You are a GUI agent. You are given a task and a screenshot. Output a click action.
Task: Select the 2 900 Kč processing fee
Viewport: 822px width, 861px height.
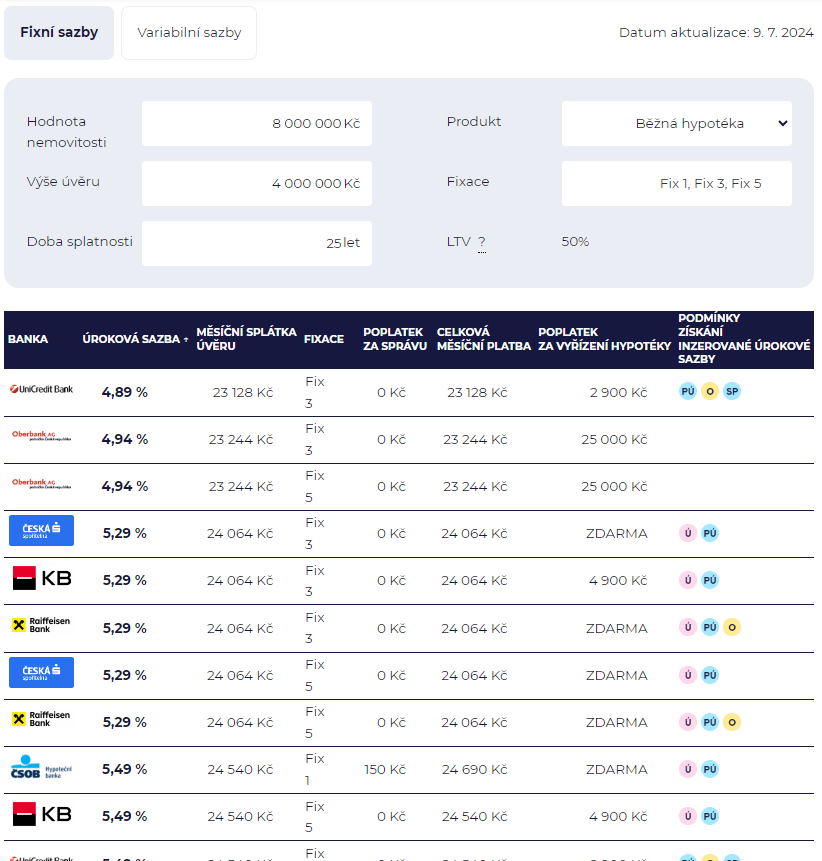[x=618, y=393]
